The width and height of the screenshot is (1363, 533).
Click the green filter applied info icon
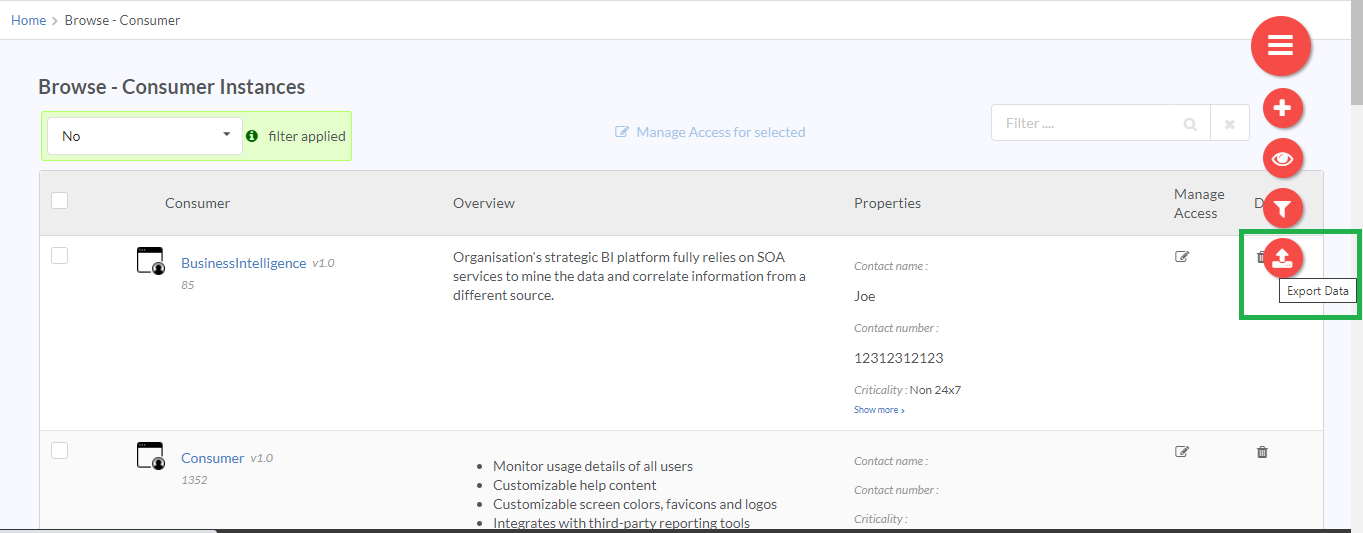[x=252, y=136]
